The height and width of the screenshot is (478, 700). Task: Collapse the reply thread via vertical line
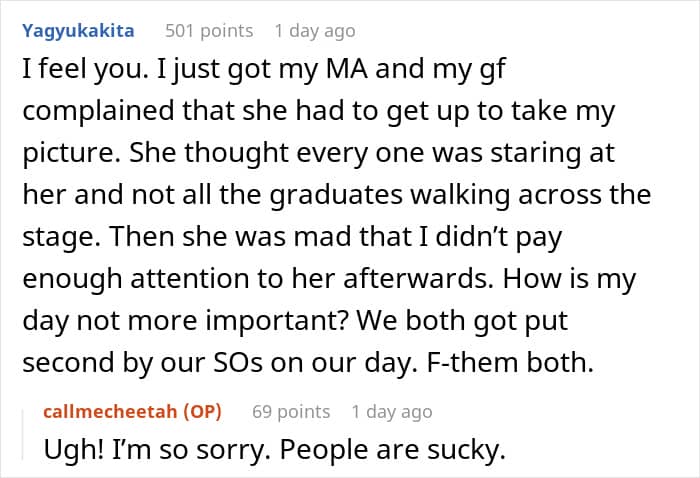tap(22, 435)
